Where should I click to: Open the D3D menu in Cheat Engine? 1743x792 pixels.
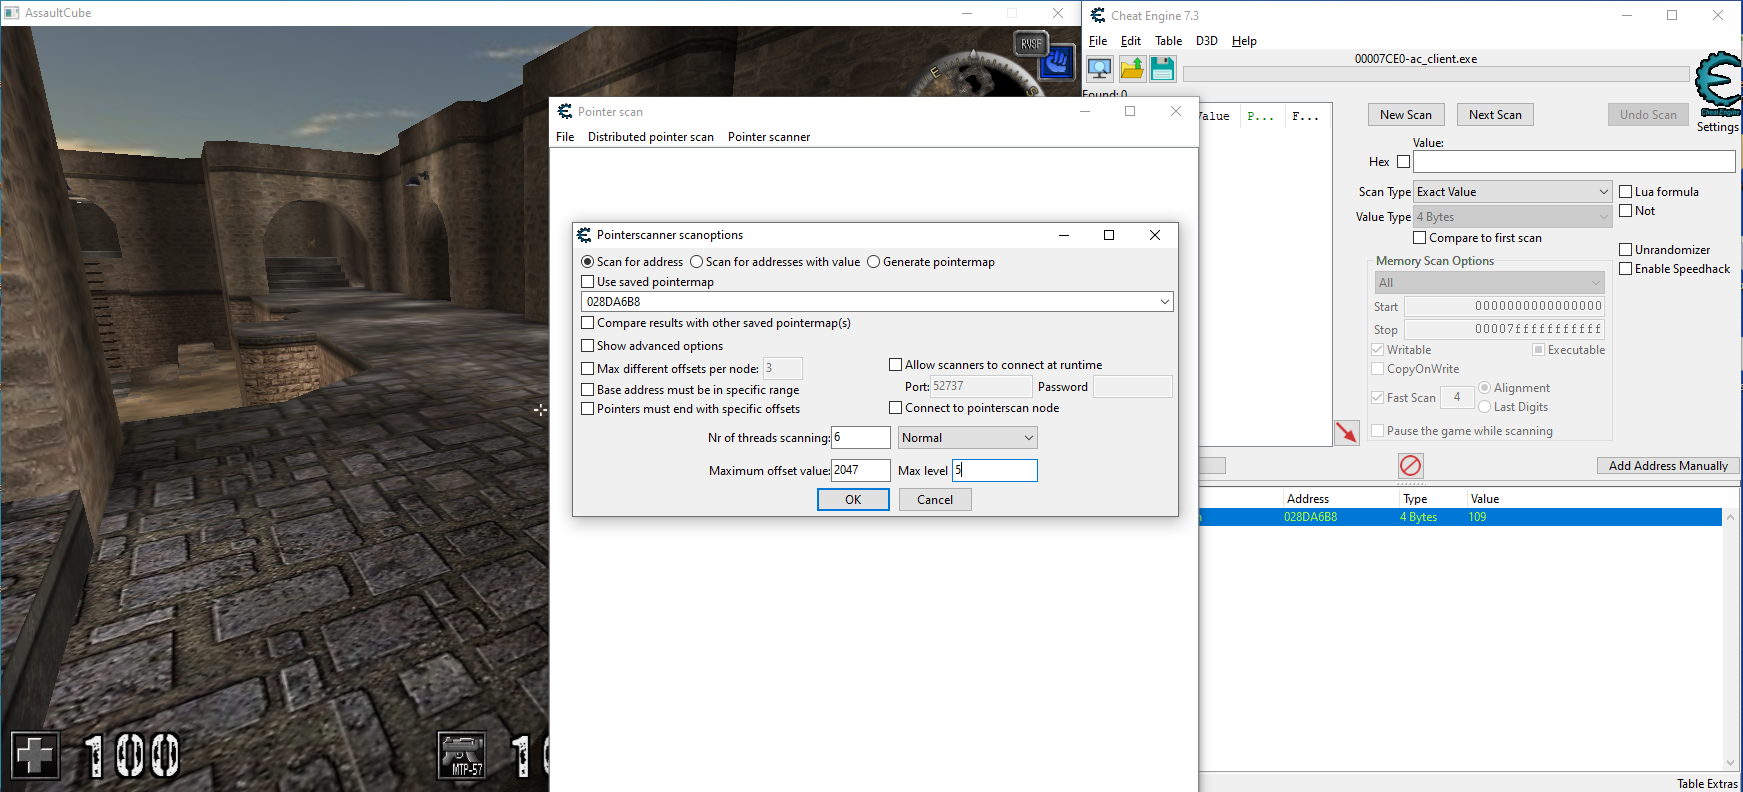(x=1207, y=41)
